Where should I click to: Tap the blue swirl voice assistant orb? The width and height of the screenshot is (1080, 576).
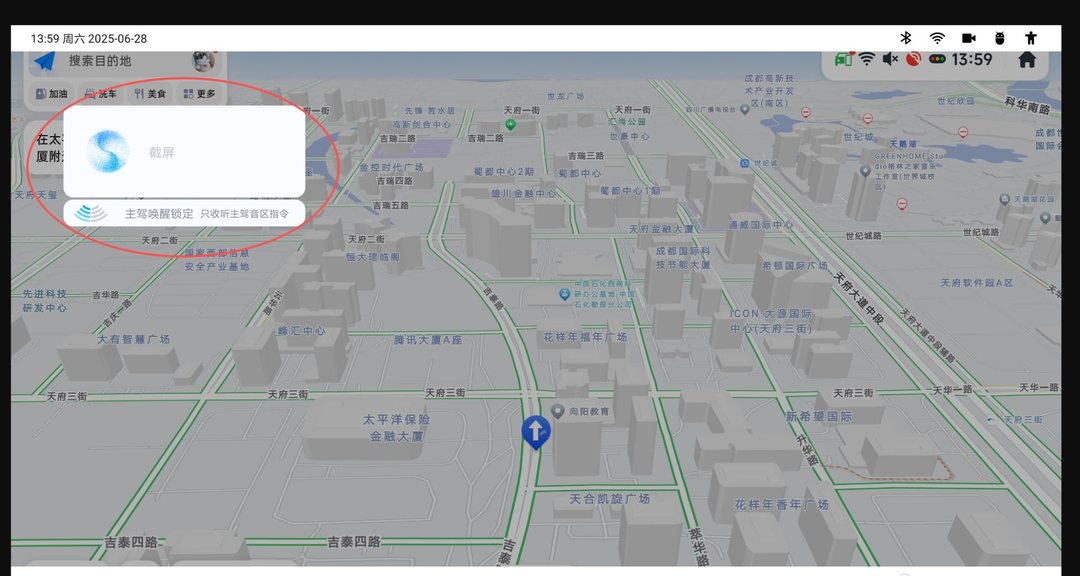[108, 152]
